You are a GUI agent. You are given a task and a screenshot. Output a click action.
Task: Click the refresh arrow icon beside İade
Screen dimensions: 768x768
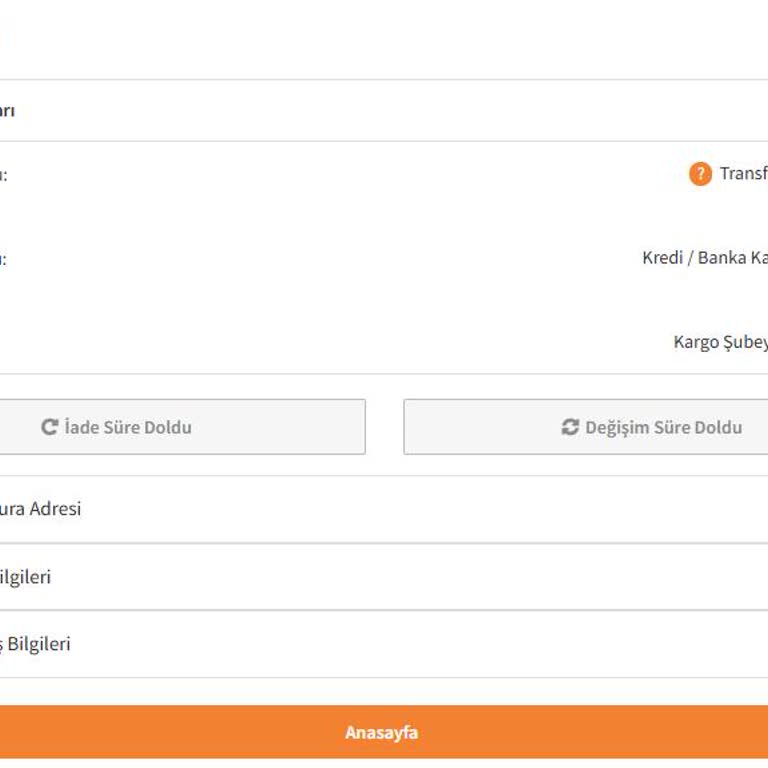pos(49,427)
